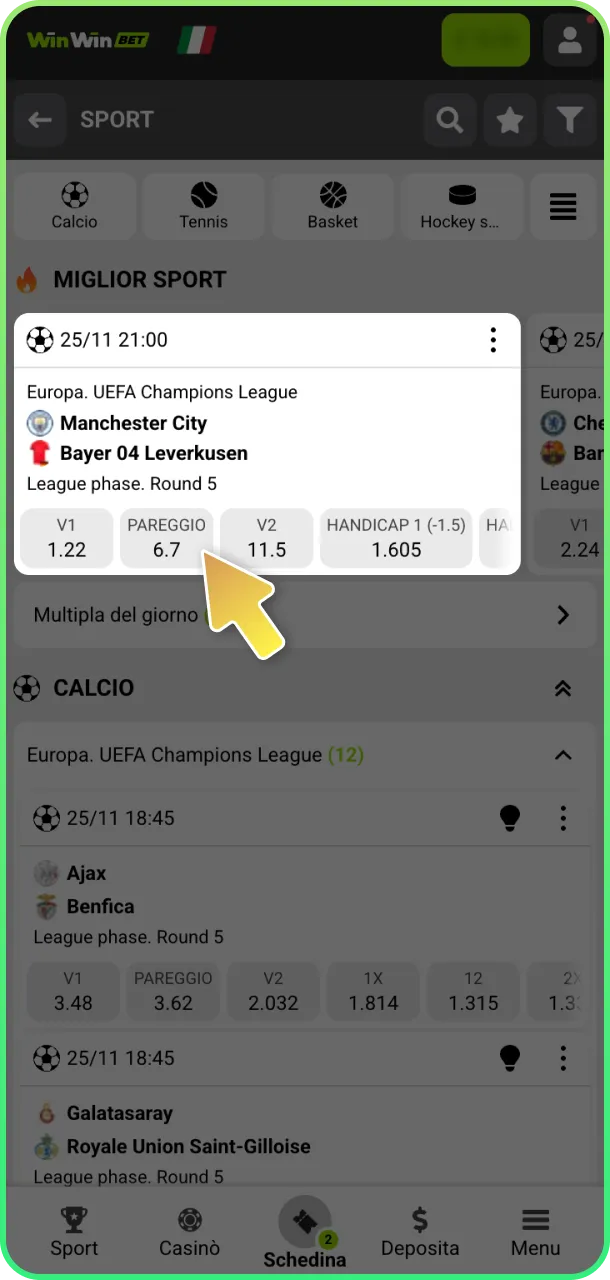610x1280 pixels.
Task: Open the Deposita dollar tab
Action: [420, 1232]
